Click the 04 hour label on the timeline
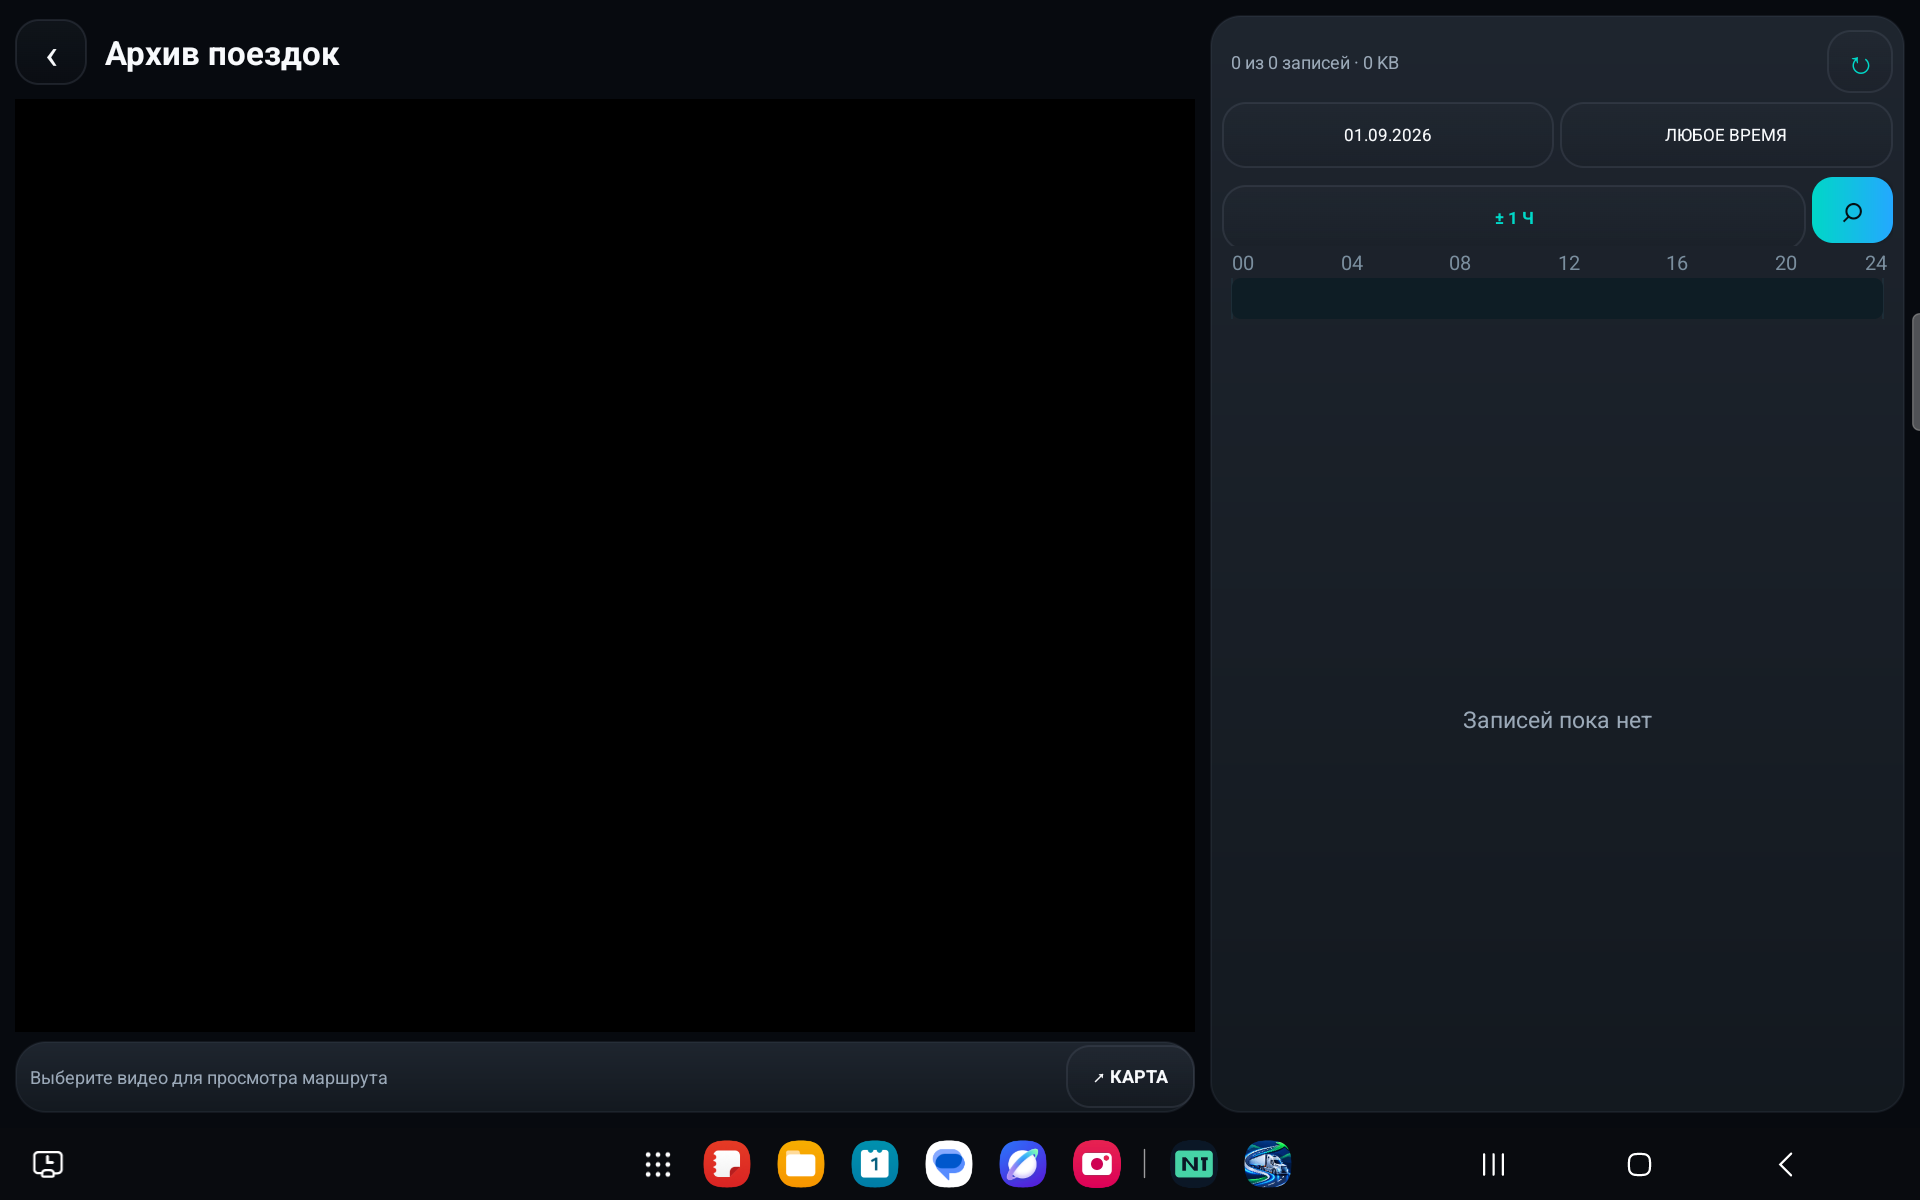The width and height of the screenshot is (1920, 1200). [1352, 263]
